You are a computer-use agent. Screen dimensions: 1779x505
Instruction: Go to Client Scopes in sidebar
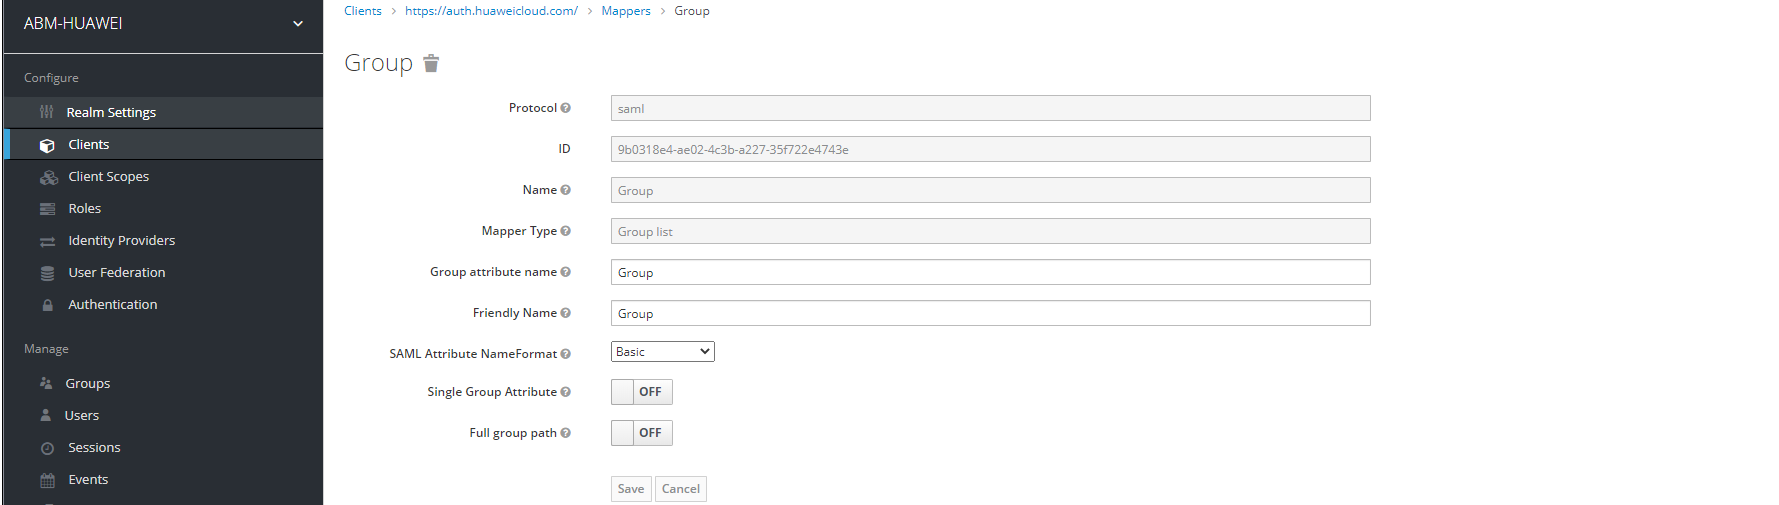108,176
